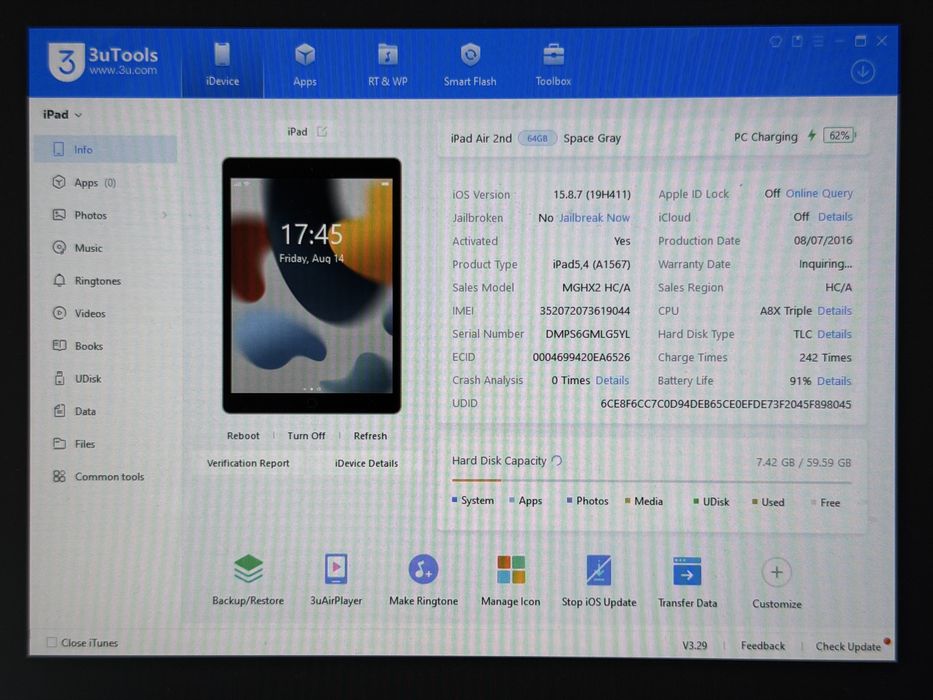The image size is (933, 700).
Task: Toggle the Close iTunes checkbox
Action: [52, 642]
